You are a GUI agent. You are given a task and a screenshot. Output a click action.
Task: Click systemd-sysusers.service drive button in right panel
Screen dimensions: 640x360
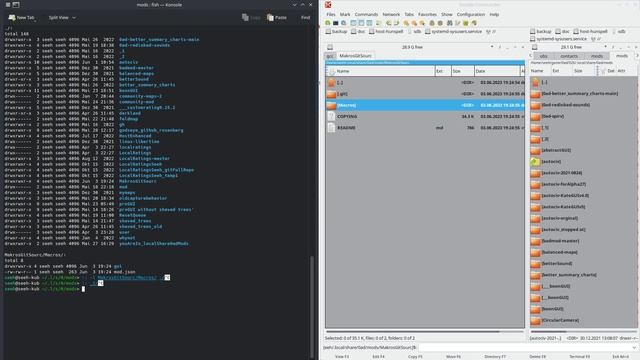[x=558, y=39]
